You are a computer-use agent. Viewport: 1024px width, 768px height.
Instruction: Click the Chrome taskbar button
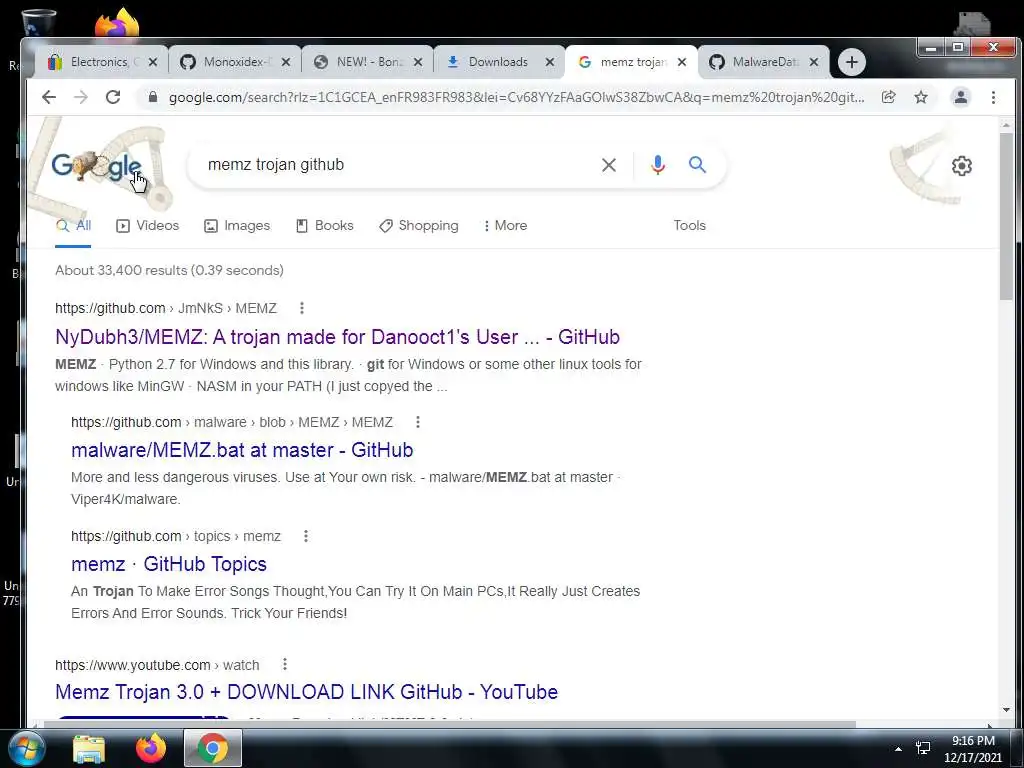point(213,748)
